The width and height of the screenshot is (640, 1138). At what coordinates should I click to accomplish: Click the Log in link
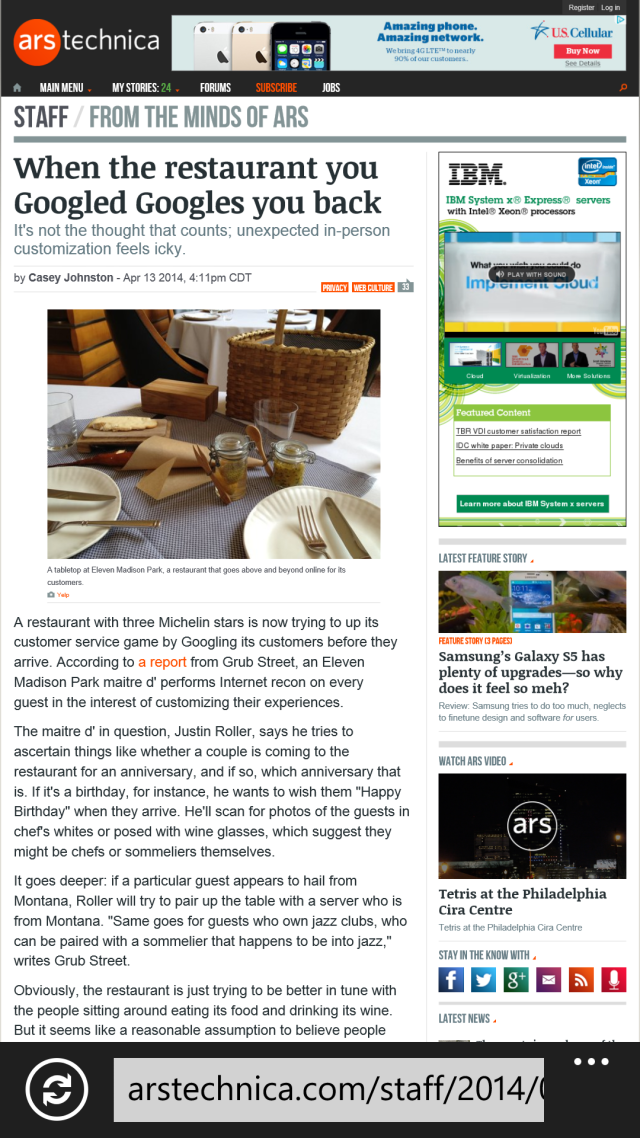click(610, 7)
